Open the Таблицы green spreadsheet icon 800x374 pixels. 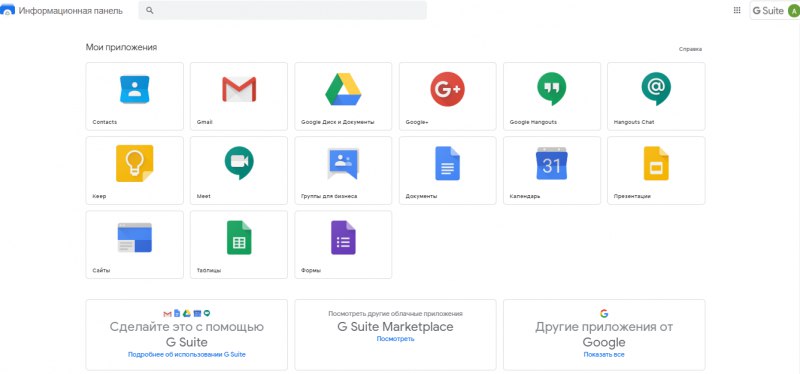(x=239, y=238)
